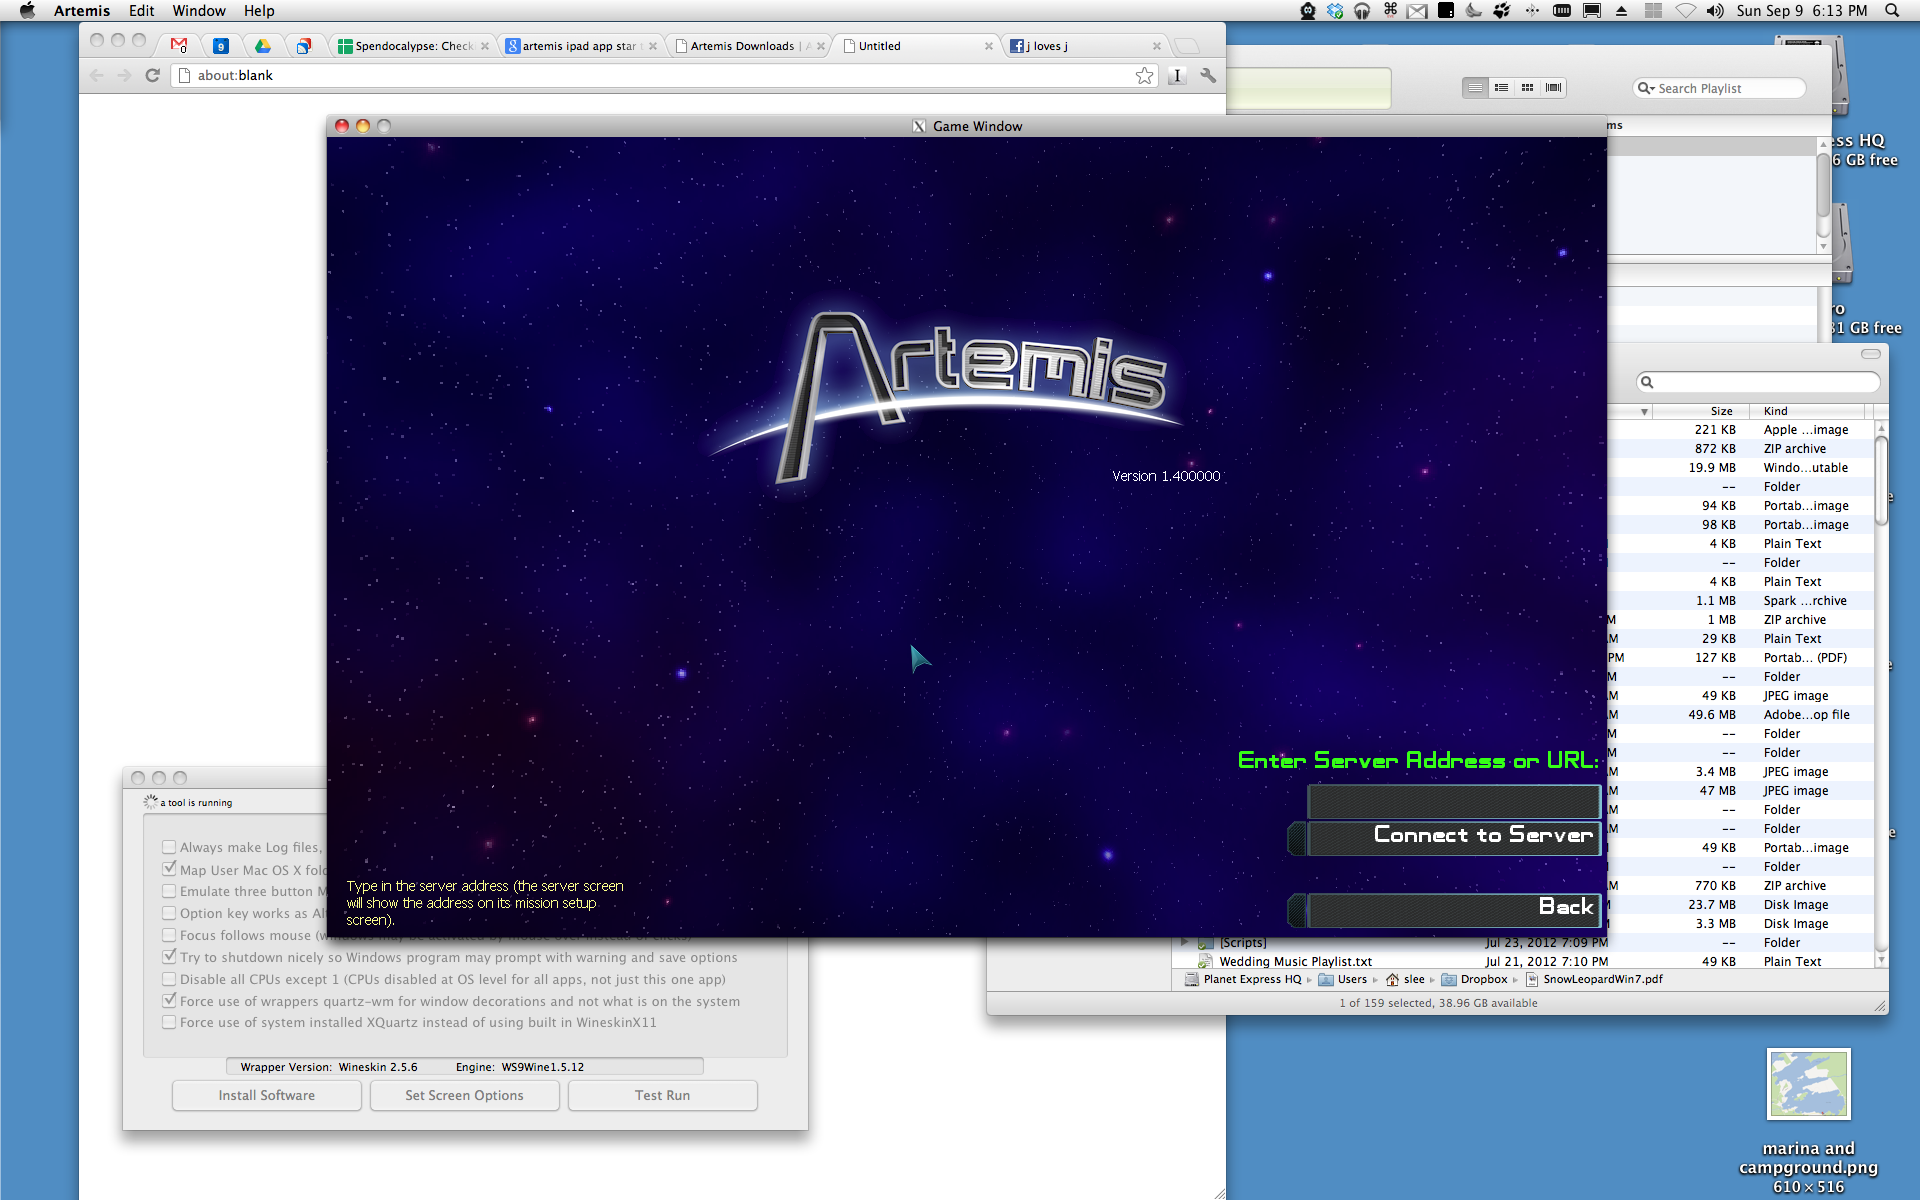
Task: Switch iTunes to cover flow view
Action: pos(1553,88)
